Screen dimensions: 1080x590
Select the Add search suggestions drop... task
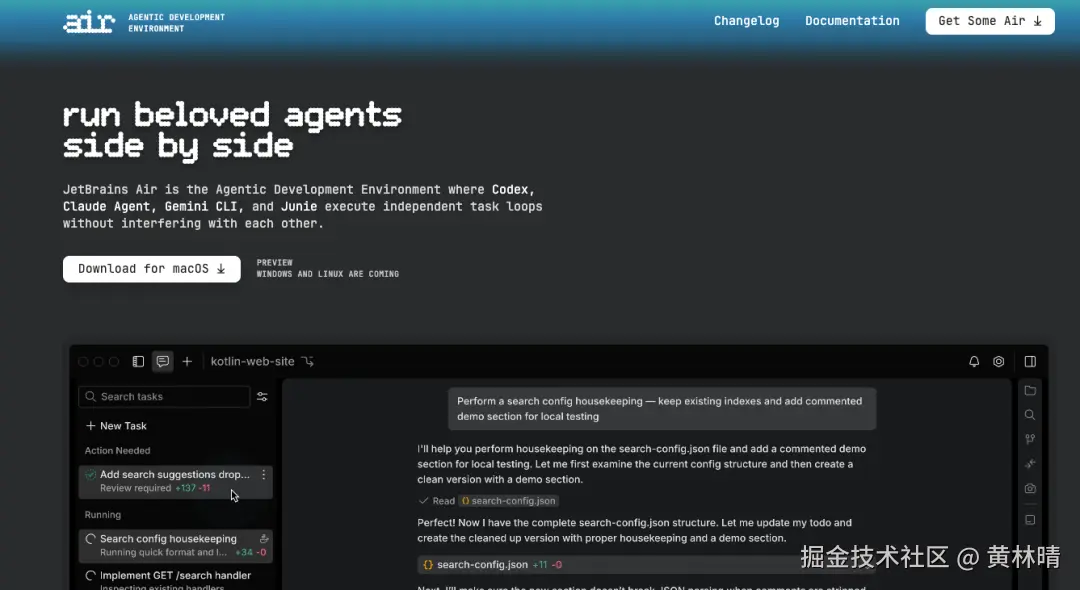point(176,481)
